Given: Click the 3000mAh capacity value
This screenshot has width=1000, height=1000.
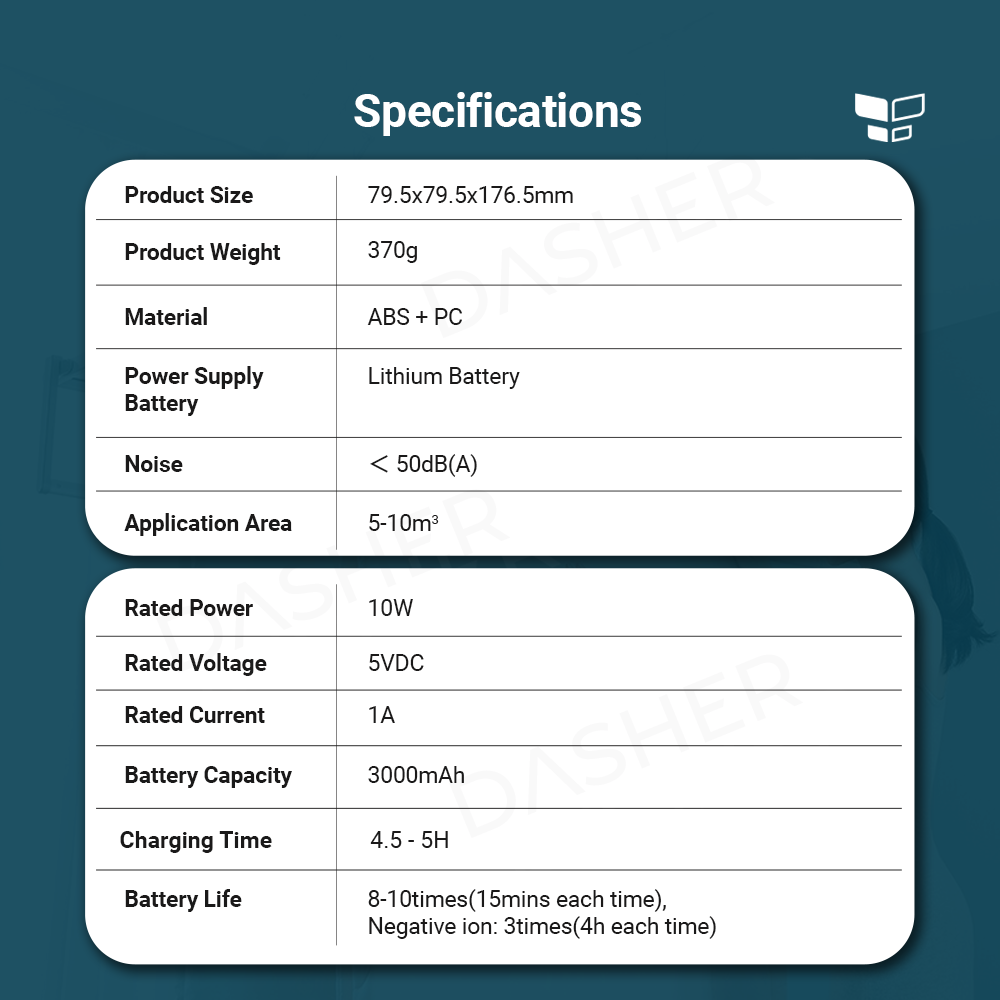Looking at the screenshot, I should [x=416, y=775].
